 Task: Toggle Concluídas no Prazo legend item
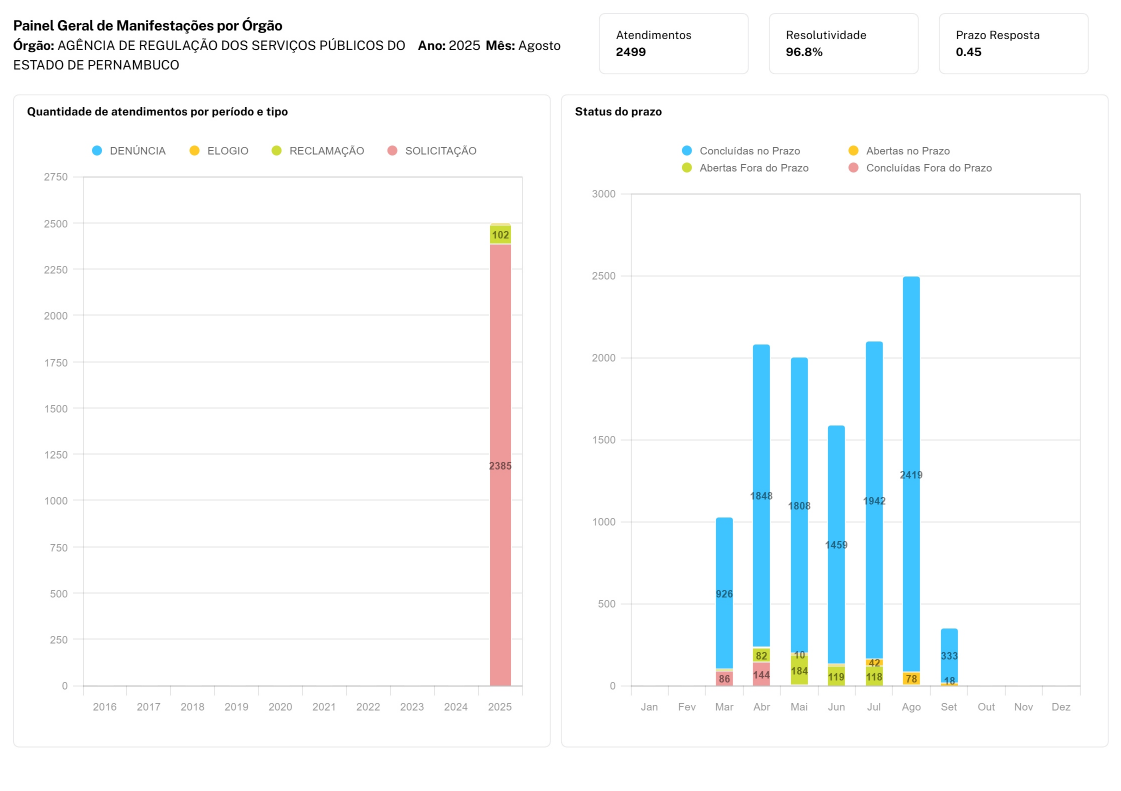740,150
